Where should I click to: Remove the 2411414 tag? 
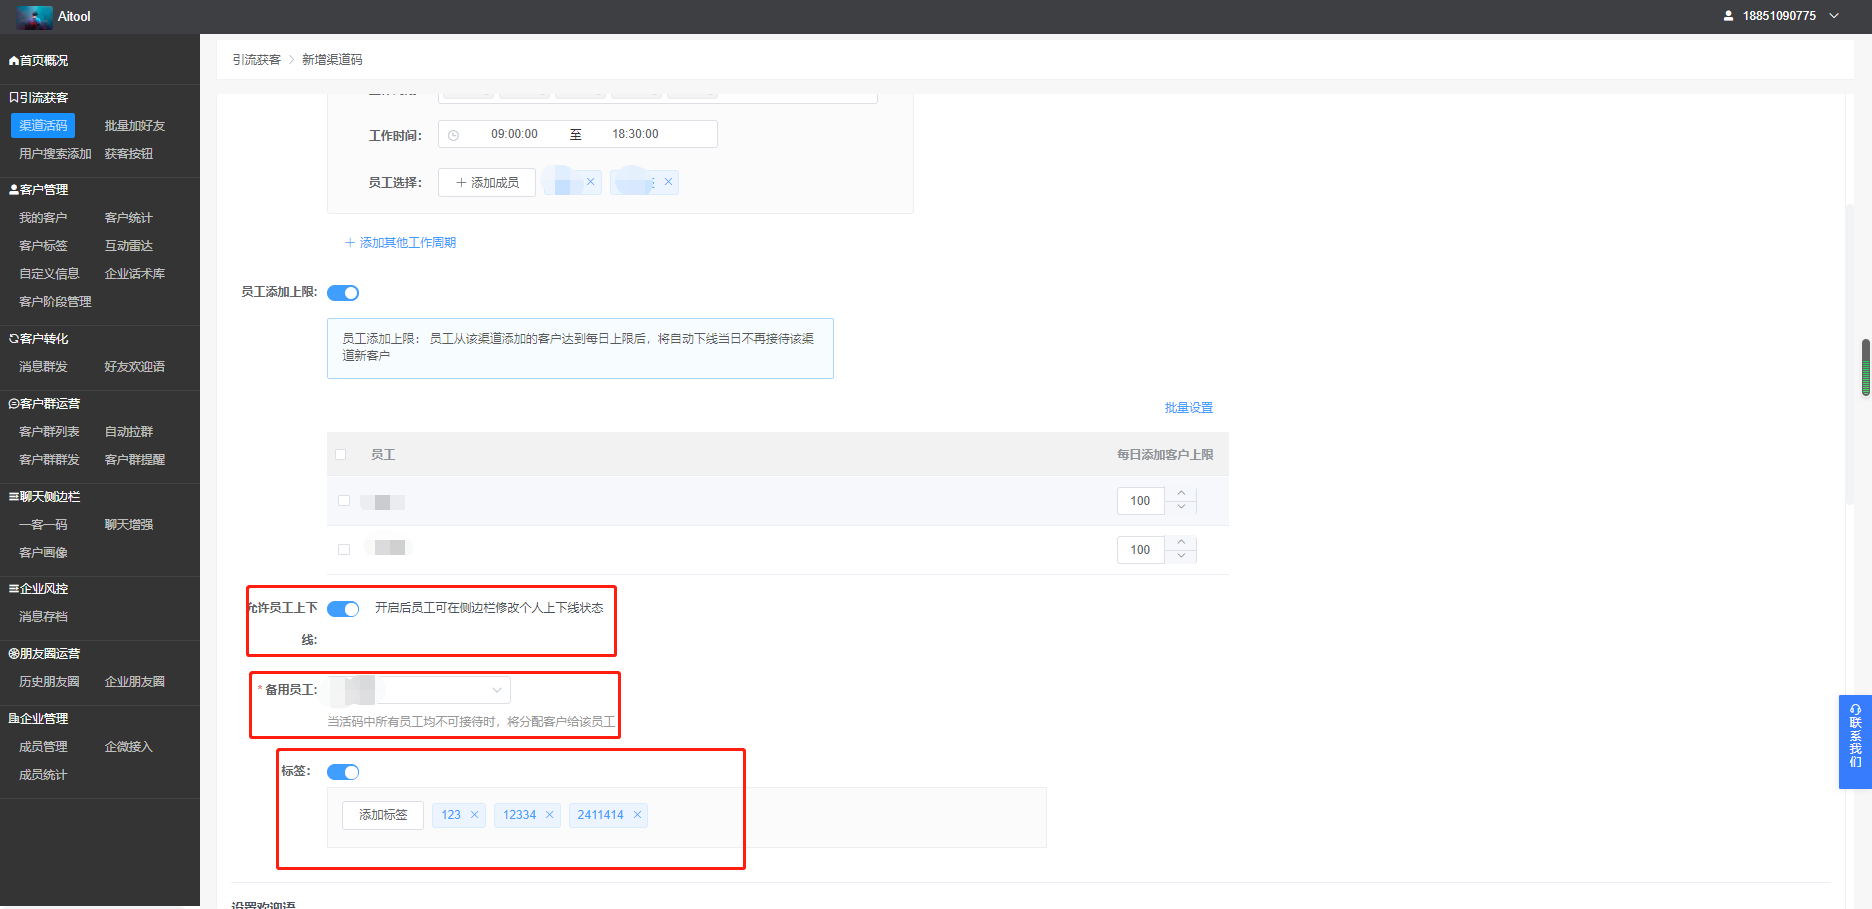(x=637, y=815)
